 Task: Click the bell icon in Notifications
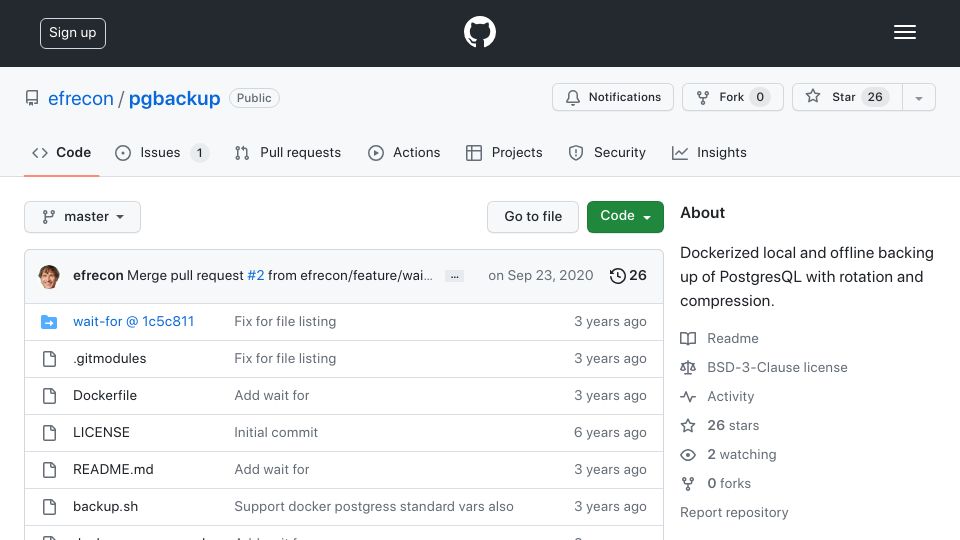pos(572,97)
